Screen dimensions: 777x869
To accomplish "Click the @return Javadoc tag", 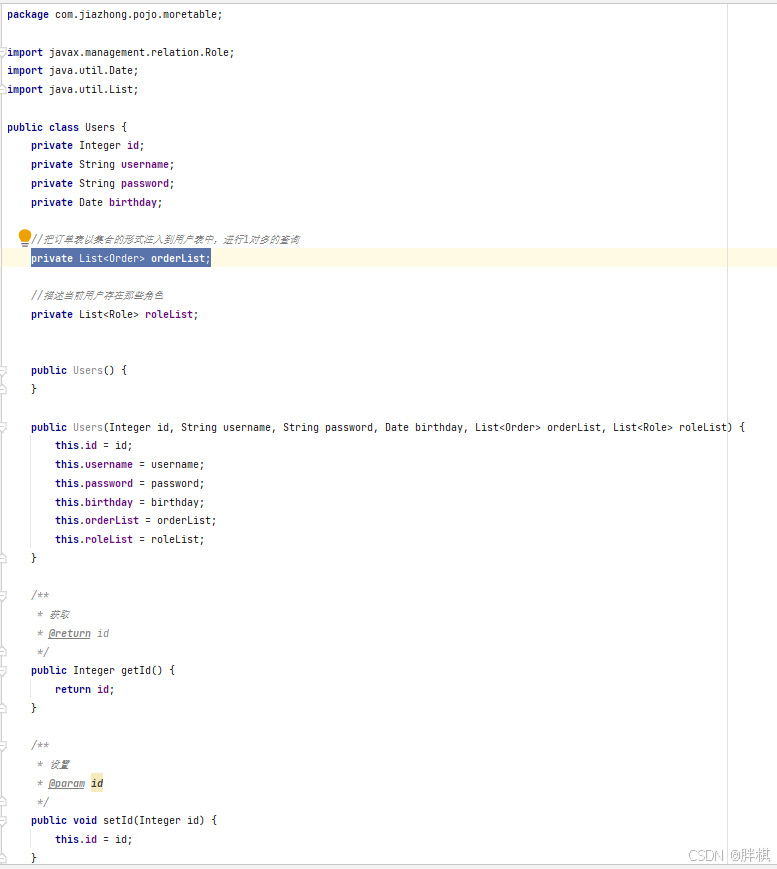I will (x=69, y=633).
